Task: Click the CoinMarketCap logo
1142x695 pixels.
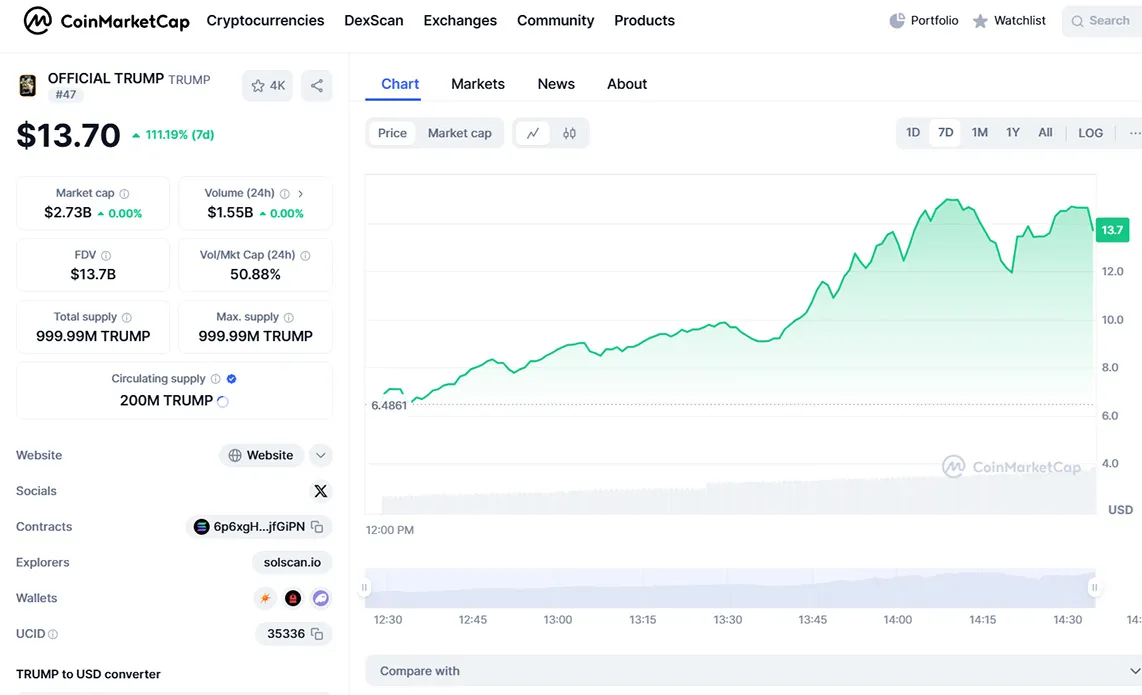Action: (106, 20)
